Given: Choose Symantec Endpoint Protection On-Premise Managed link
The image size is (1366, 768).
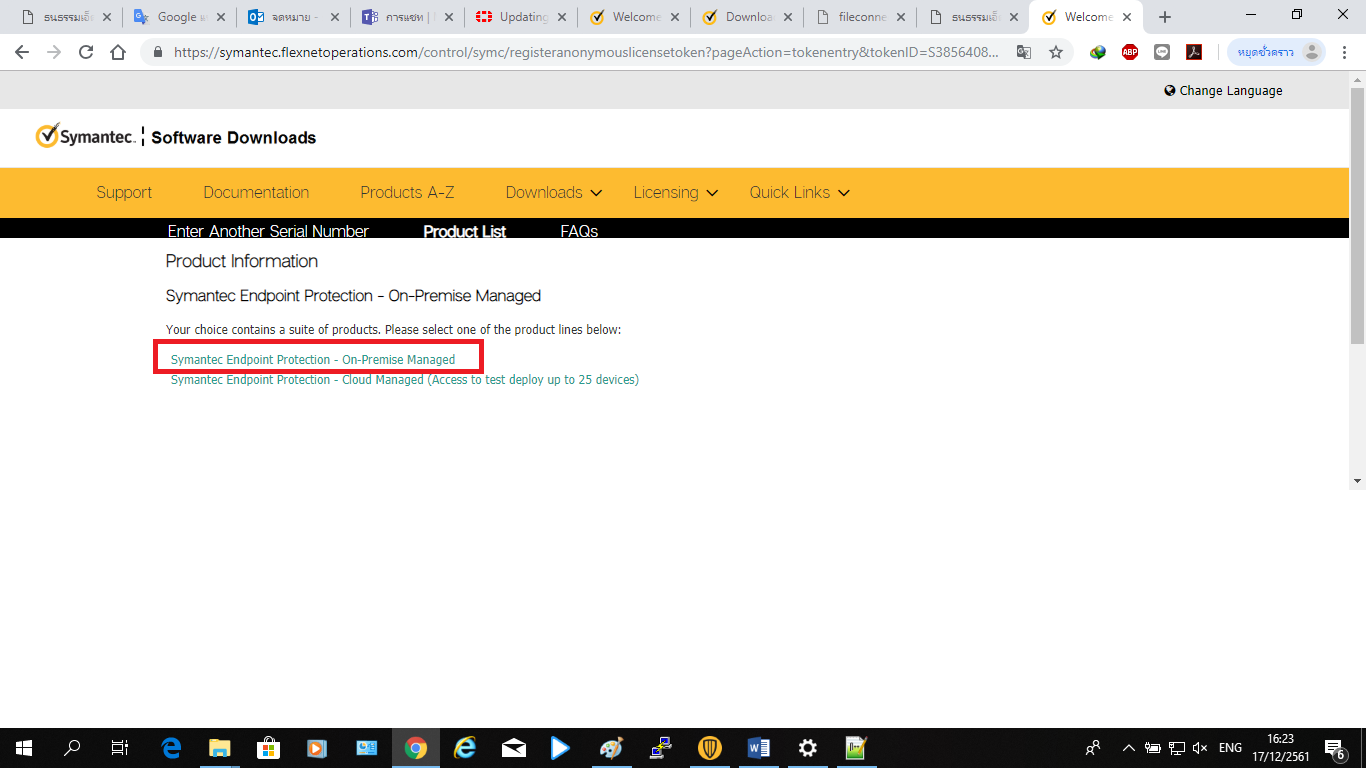Looking at the screenshot, I should pyautogui.click(x=313, y=360).
